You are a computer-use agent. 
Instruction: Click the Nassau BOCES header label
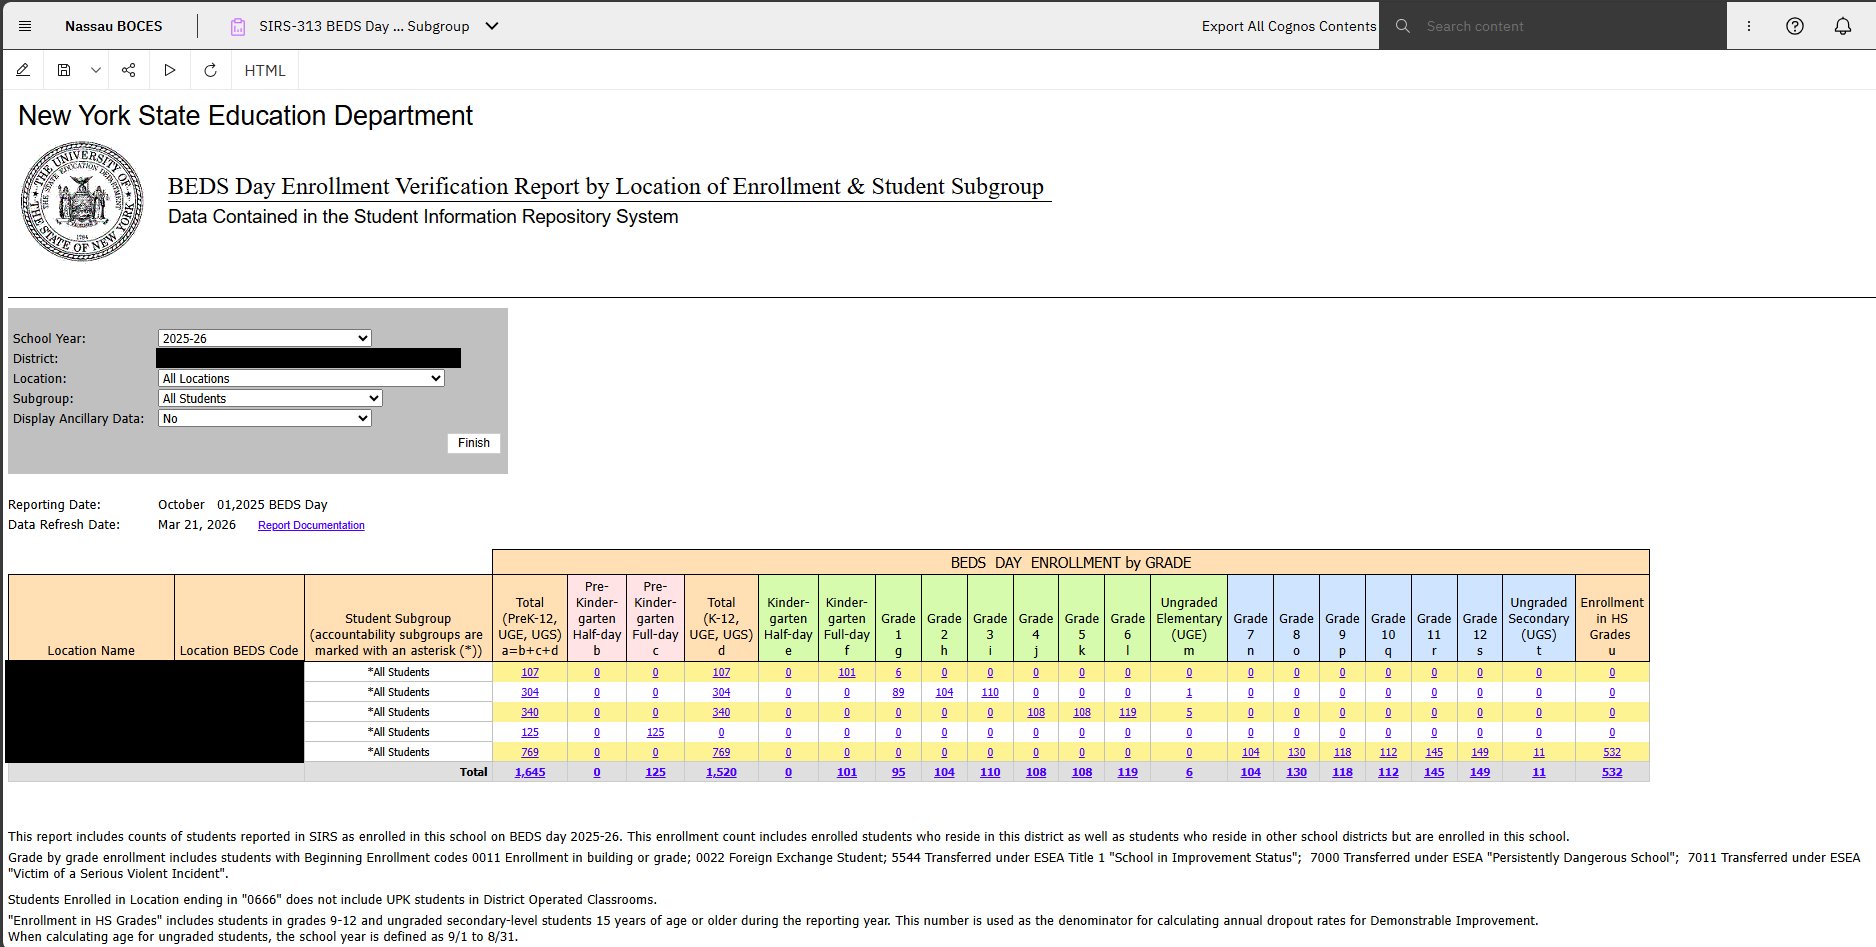coord(114,26)
